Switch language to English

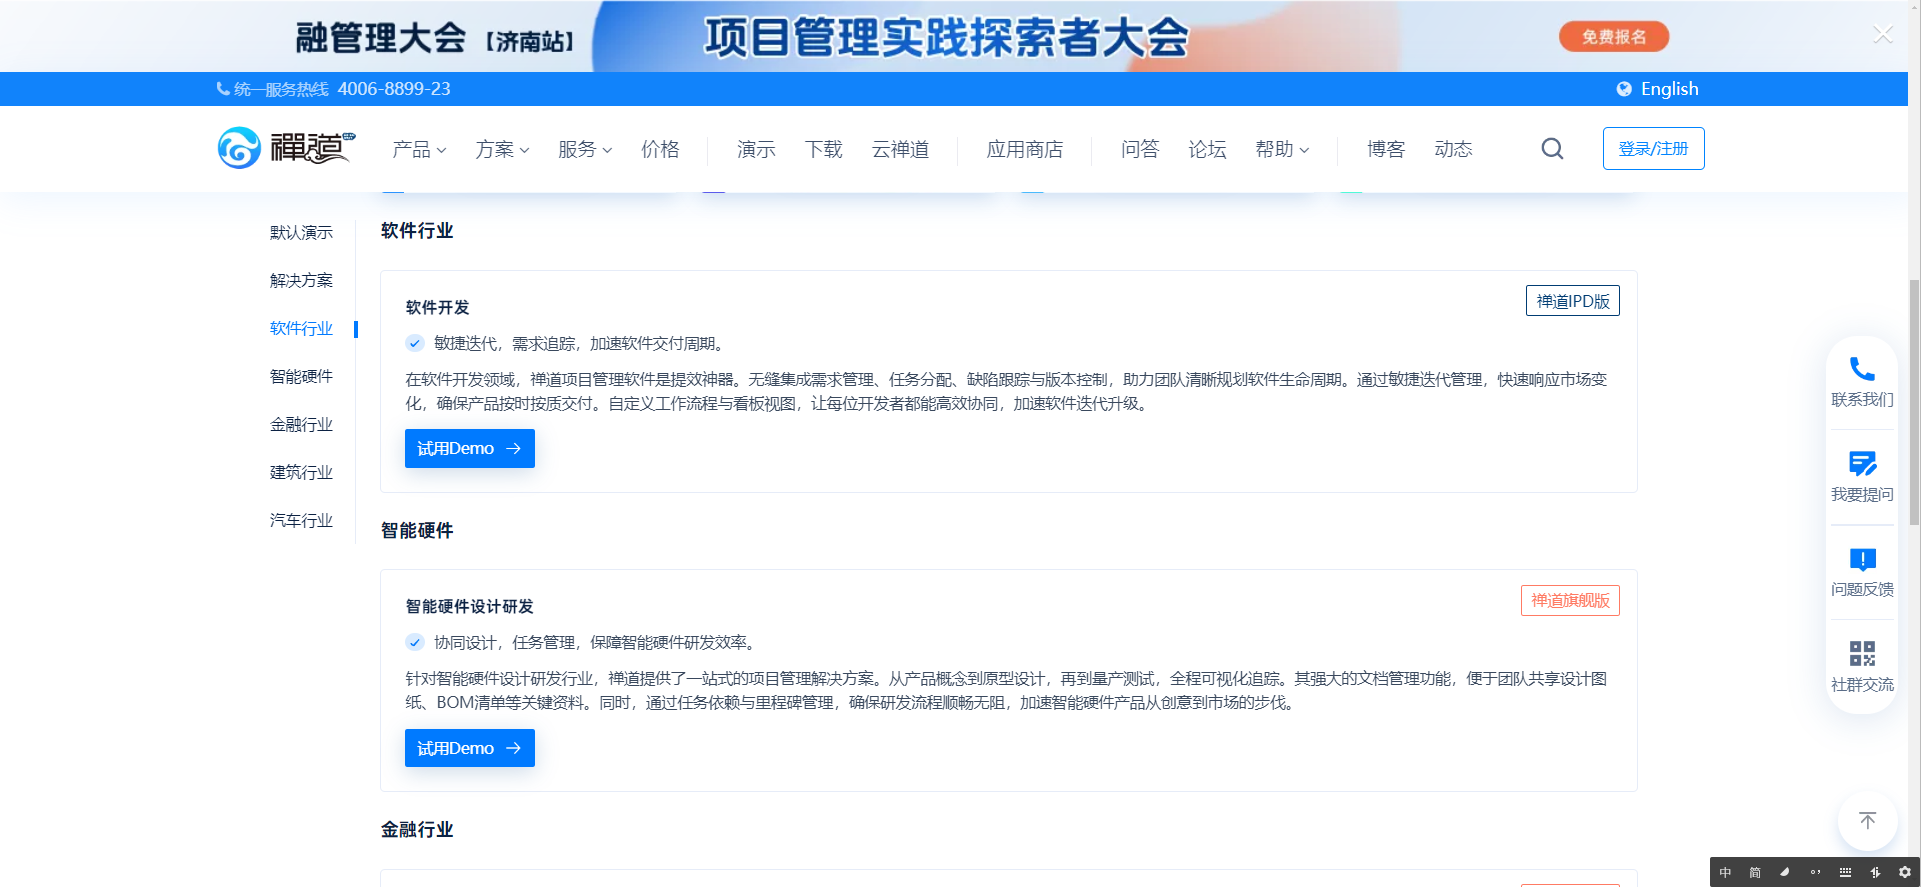coord(1669,89)
